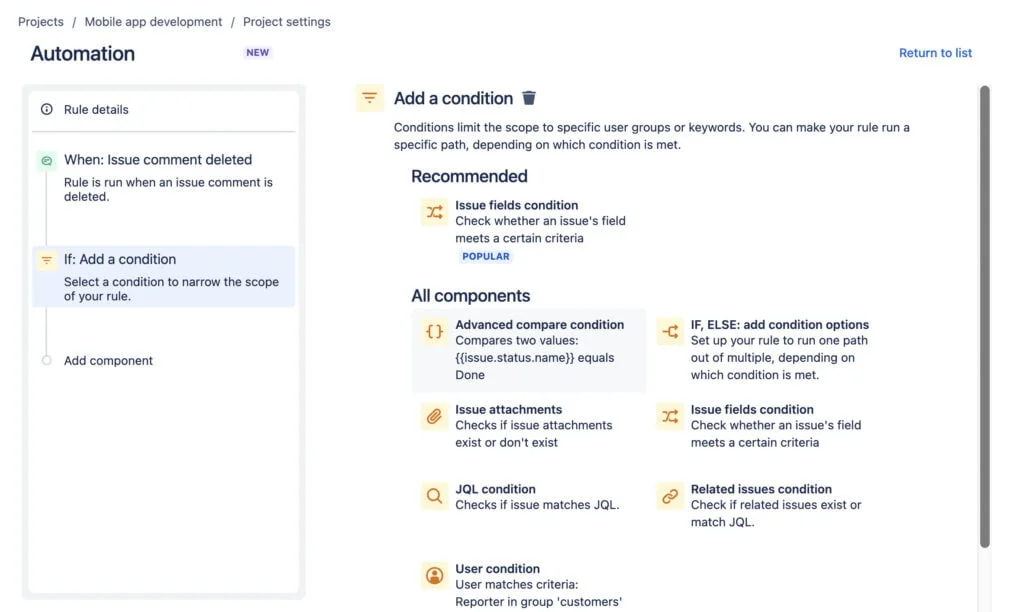Click the Related issues condition link icon
The image size is (1020, 612).
click(670, 496)
